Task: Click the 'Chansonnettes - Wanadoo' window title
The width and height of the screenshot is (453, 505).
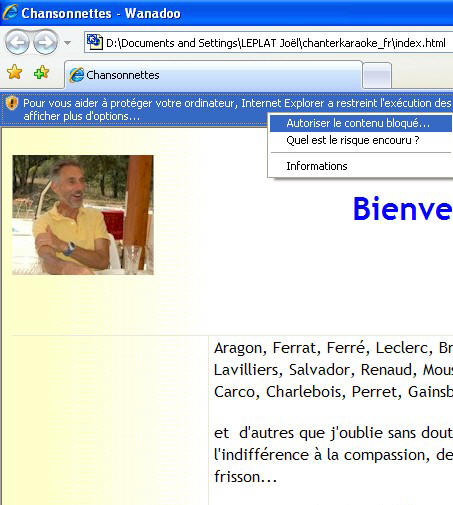Action: [x=101, y=13]
